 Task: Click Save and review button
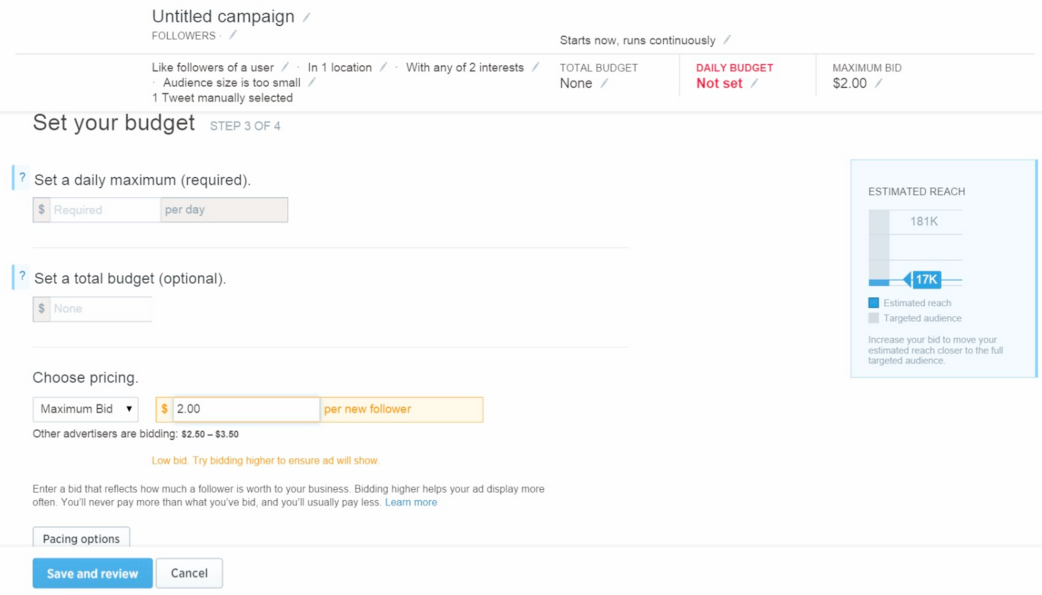(92, 573)
